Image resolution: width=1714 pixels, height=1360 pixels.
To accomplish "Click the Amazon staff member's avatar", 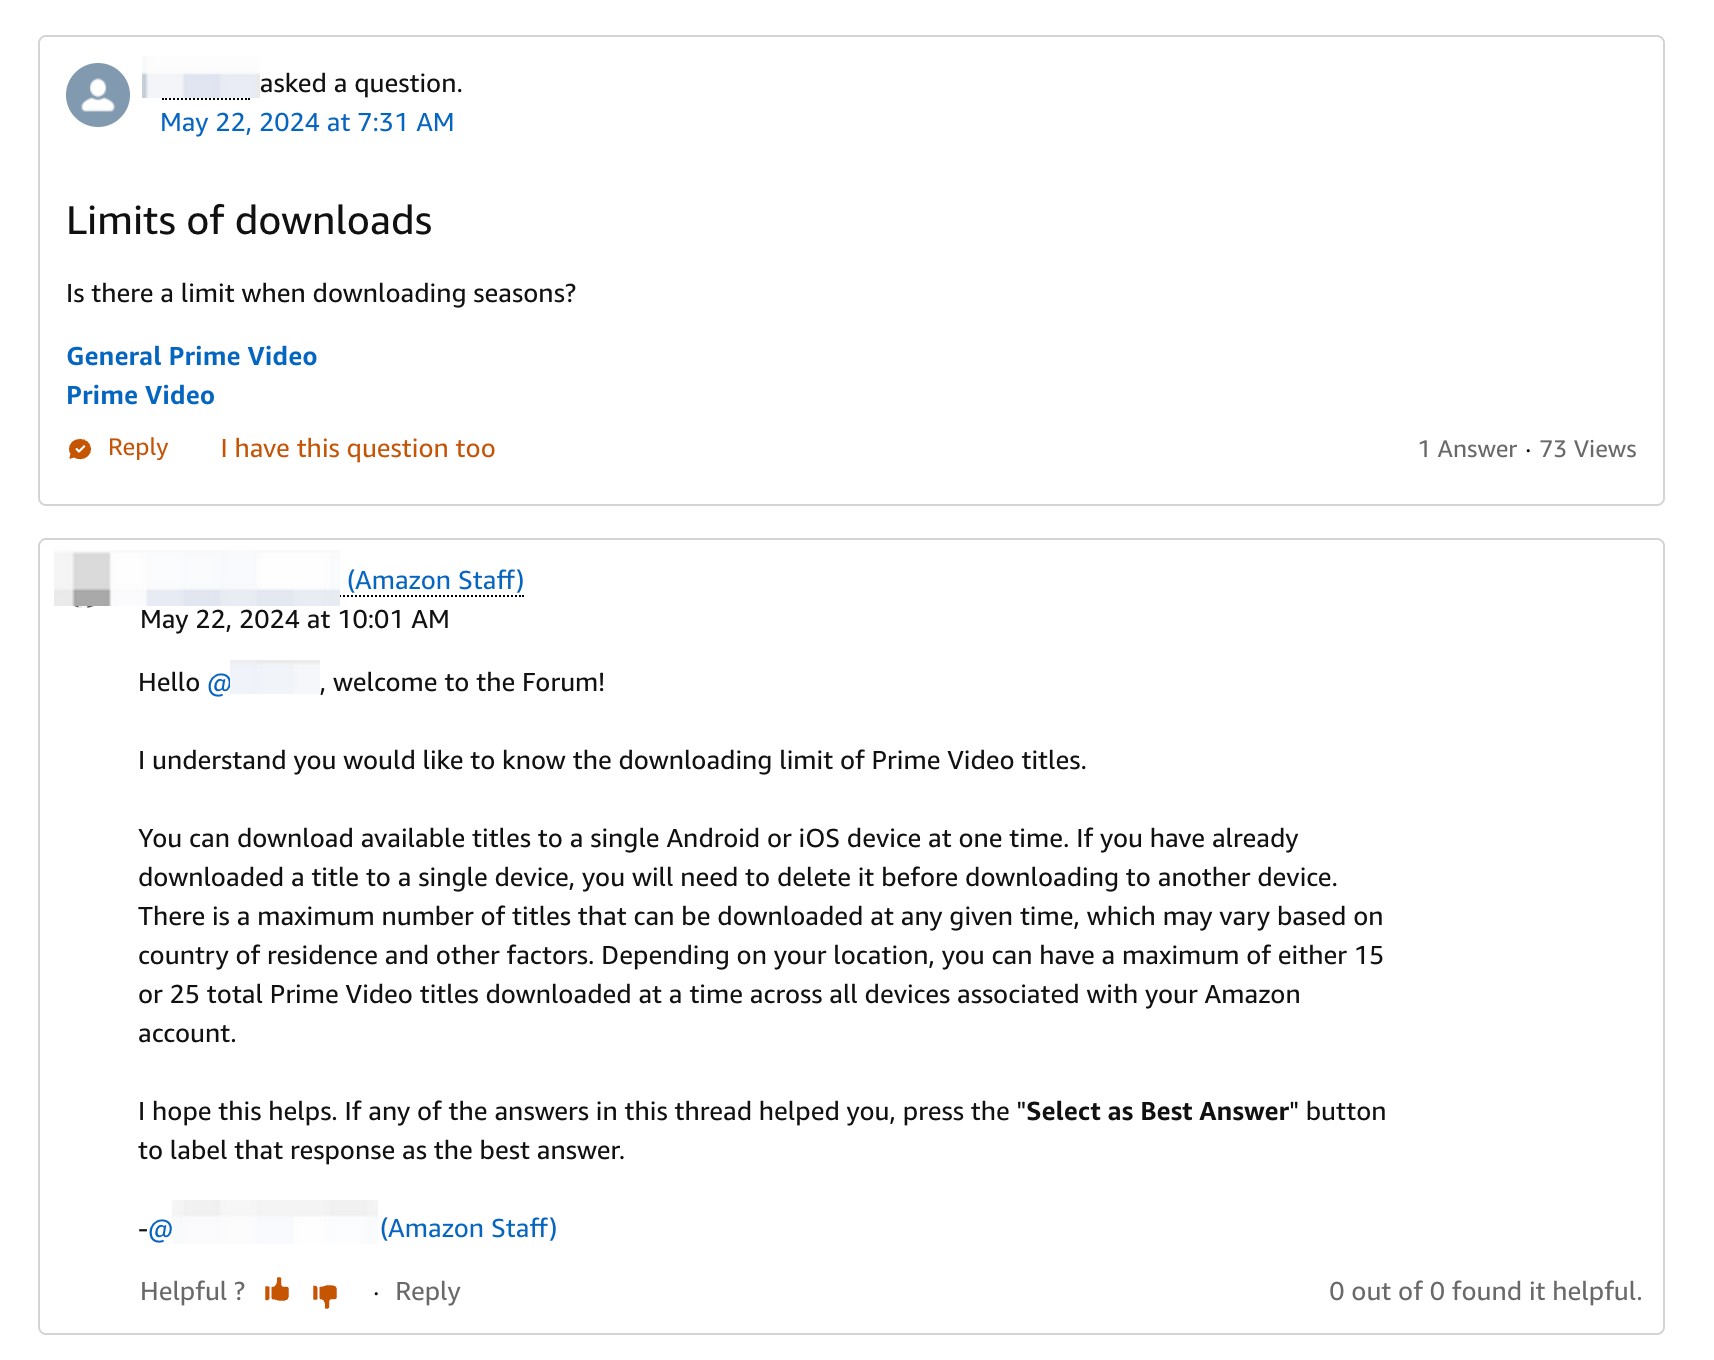I will 91,580.
